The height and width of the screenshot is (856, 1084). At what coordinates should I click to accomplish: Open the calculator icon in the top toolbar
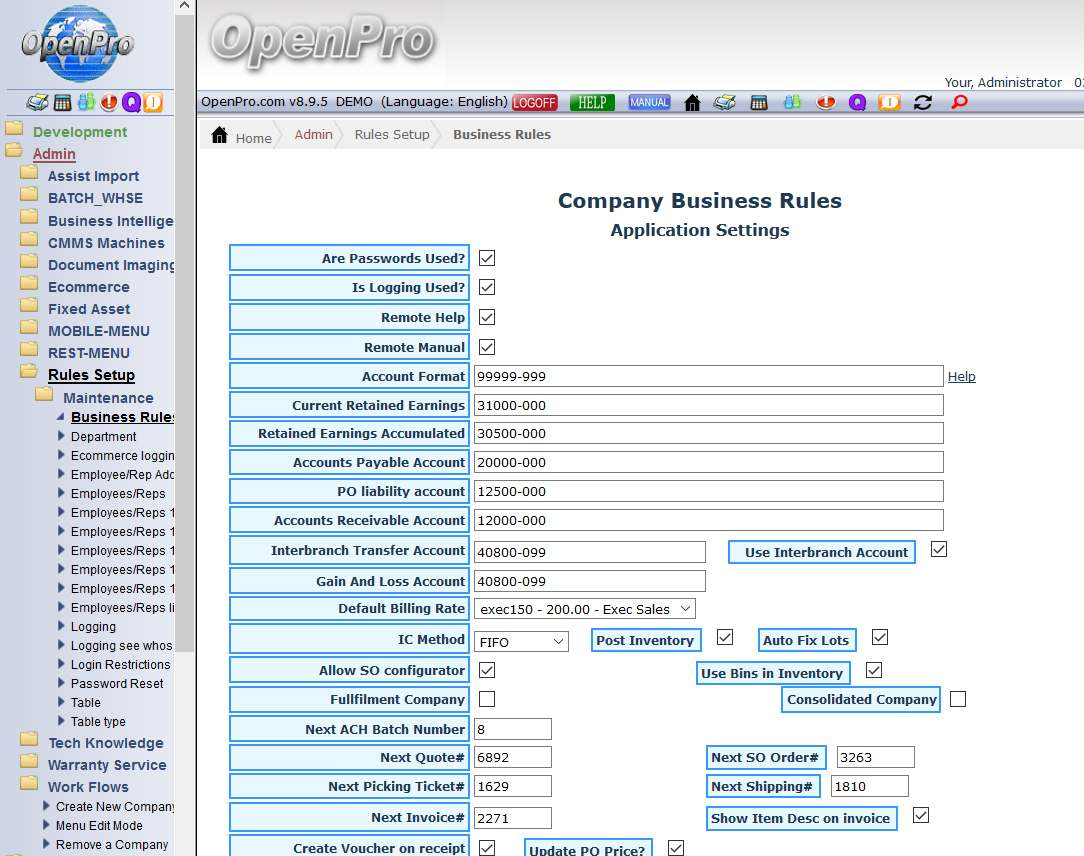[758, 102]
